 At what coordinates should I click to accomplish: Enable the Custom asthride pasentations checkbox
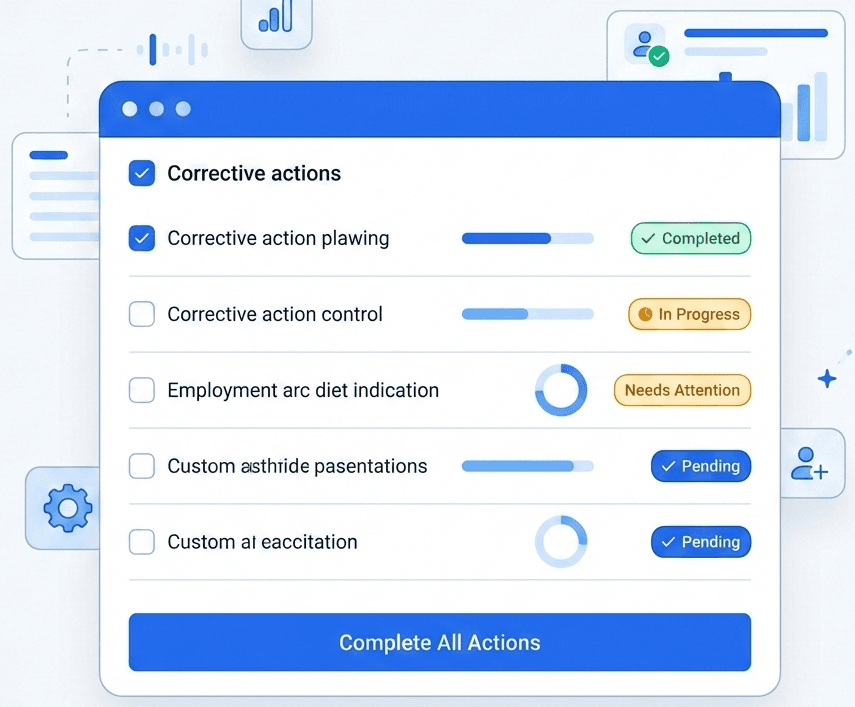142,466
